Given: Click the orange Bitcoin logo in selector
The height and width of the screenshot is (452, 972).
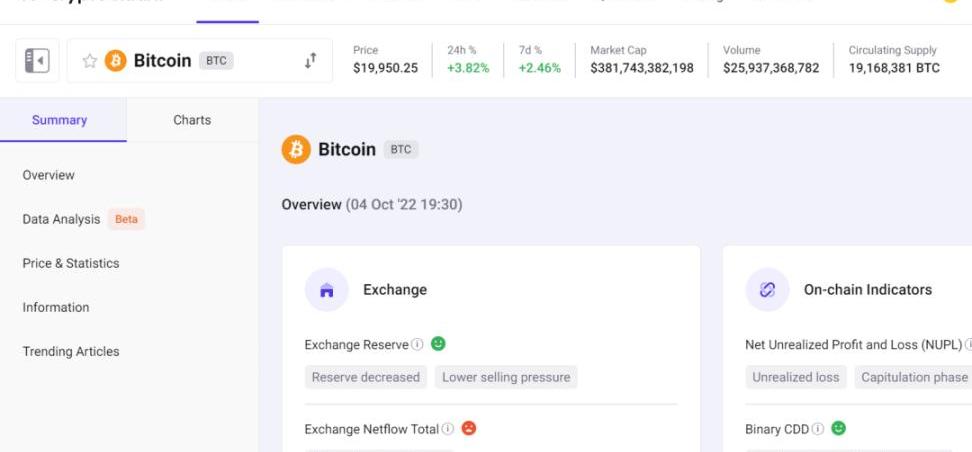Looking at the screenshot, I should click(115, 61).
